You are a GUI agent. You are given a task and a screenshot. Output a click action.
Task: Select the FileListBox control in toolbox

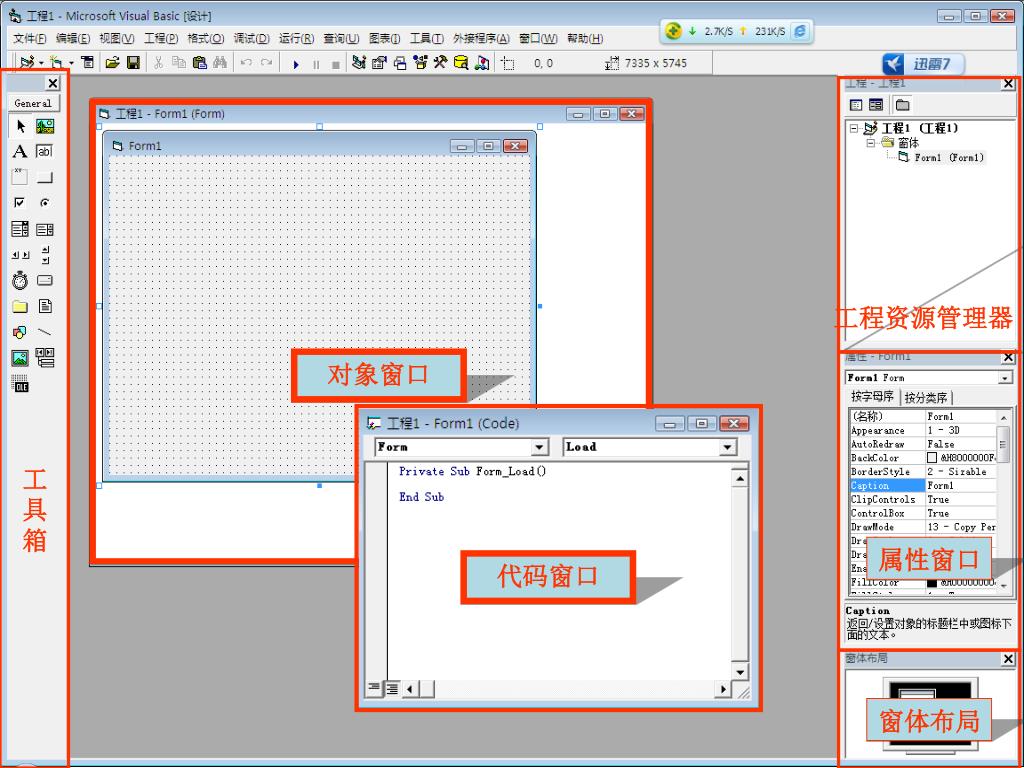coord(44,306)
